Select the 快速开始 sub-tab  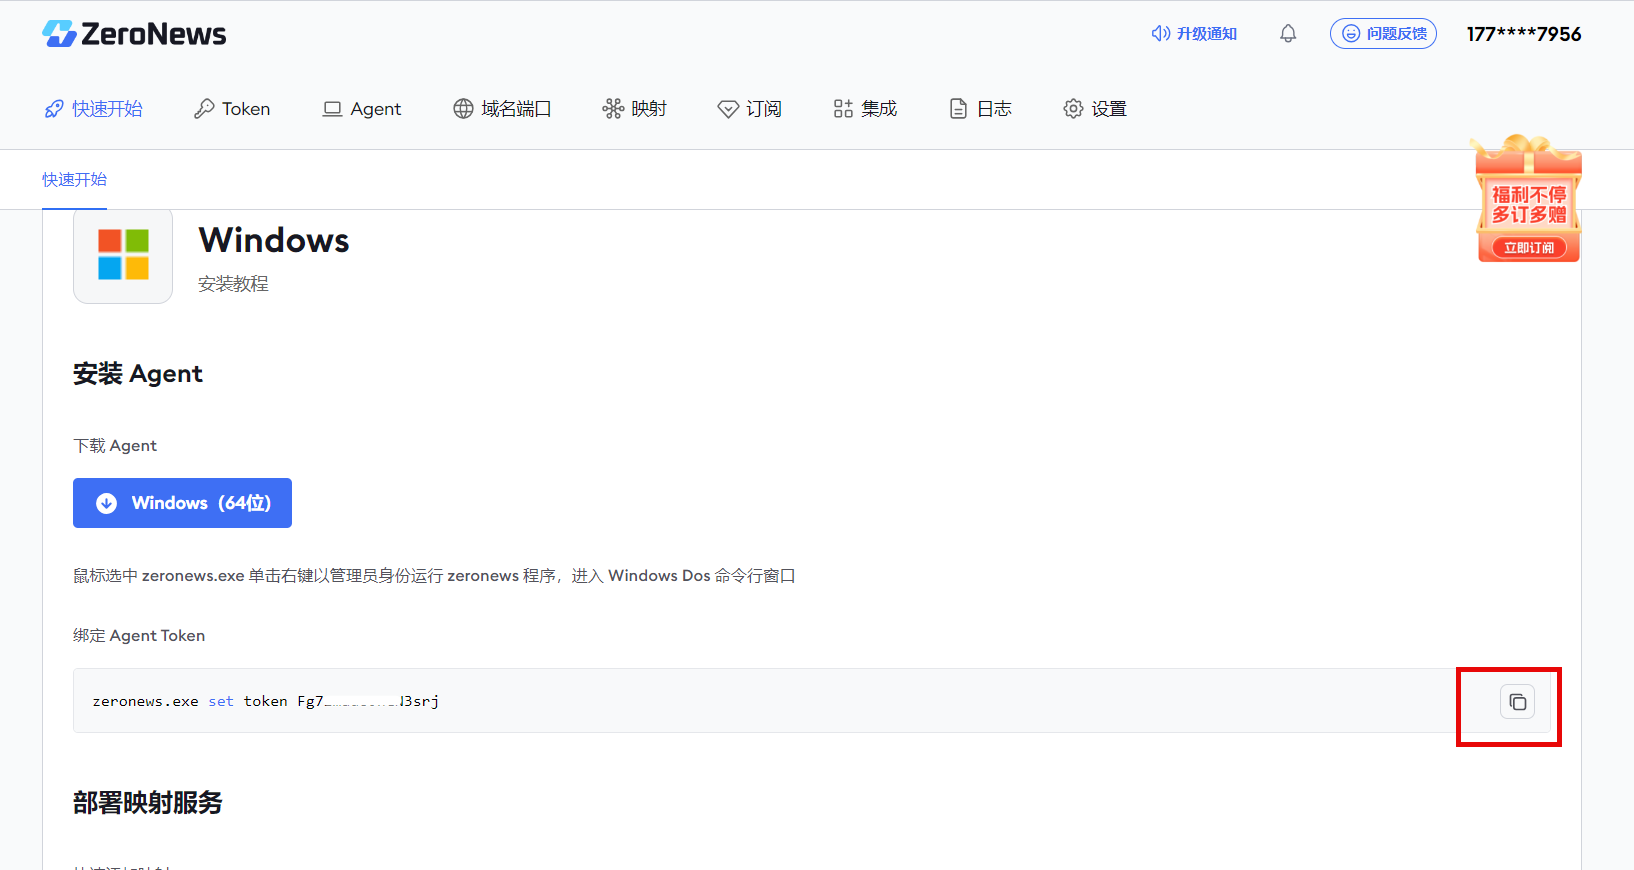74,180
